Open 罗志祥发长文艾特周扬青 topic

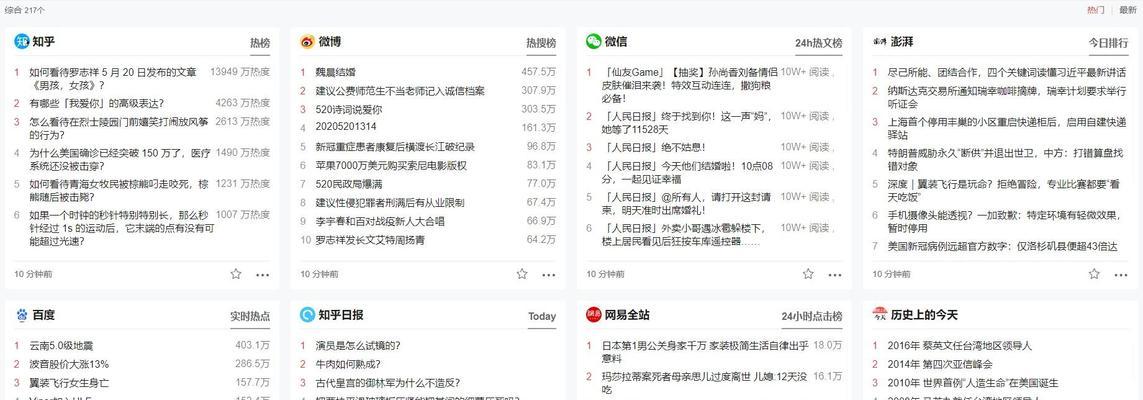(x=370, y=240)
